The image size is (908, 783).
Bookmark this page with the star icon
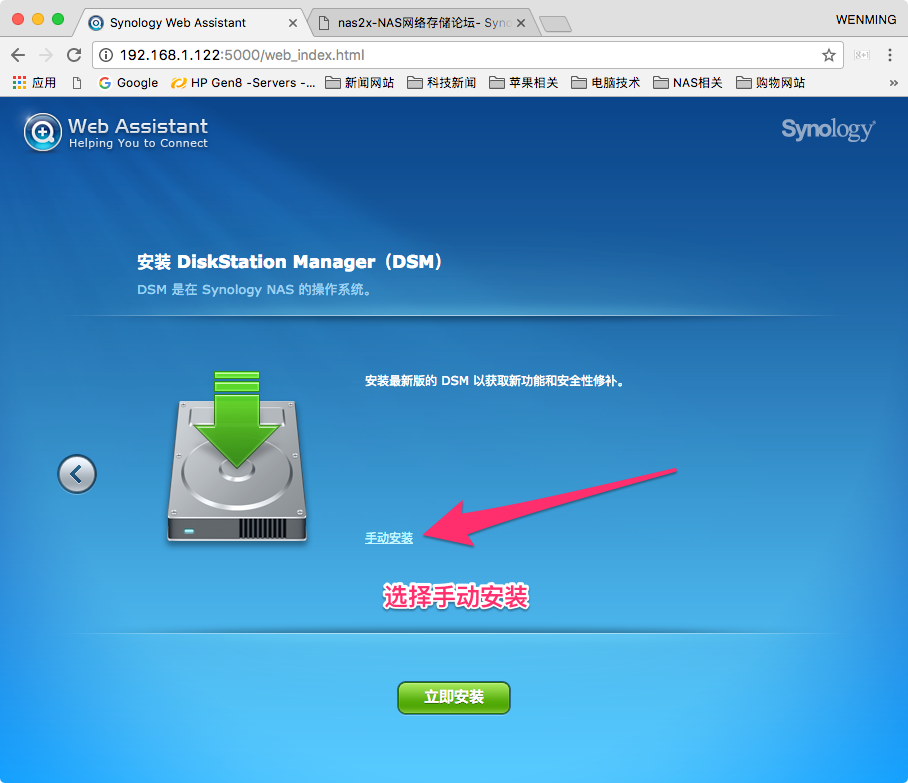point(828,56)
